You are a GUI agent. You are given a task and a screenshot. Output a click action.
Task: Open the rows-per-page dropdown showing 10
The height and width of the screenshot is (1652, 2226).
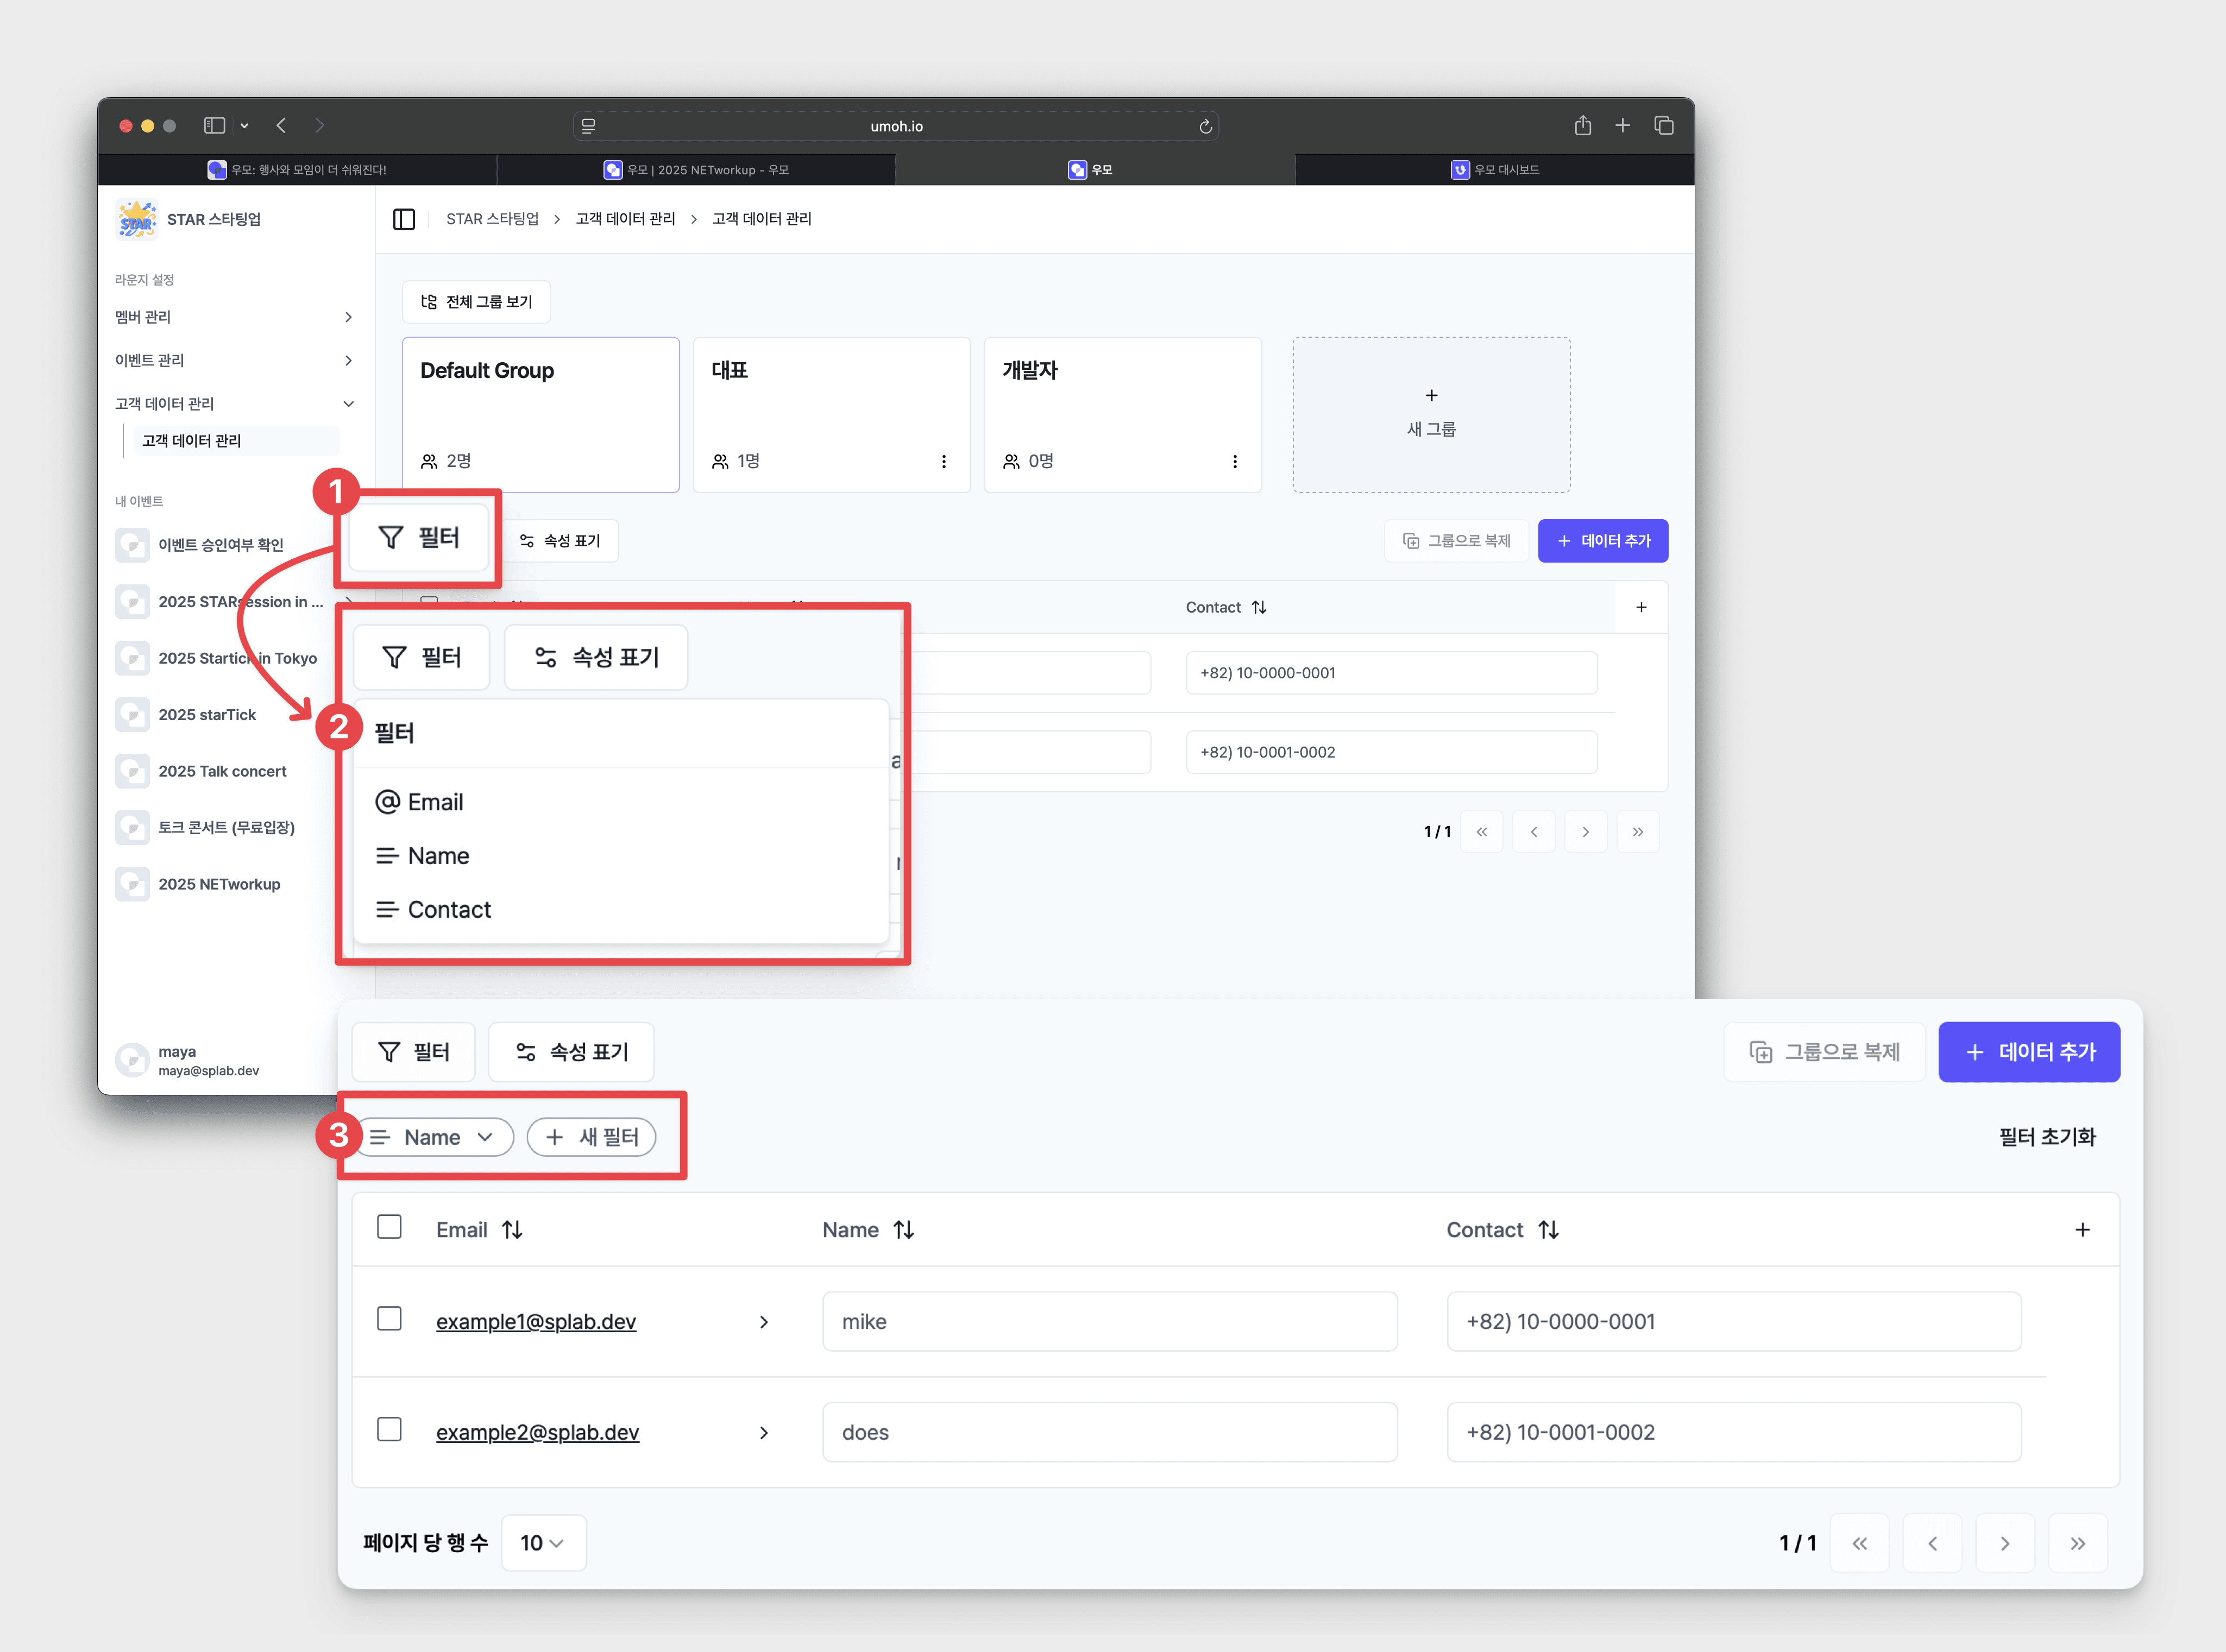click(x=542, y=1543)
